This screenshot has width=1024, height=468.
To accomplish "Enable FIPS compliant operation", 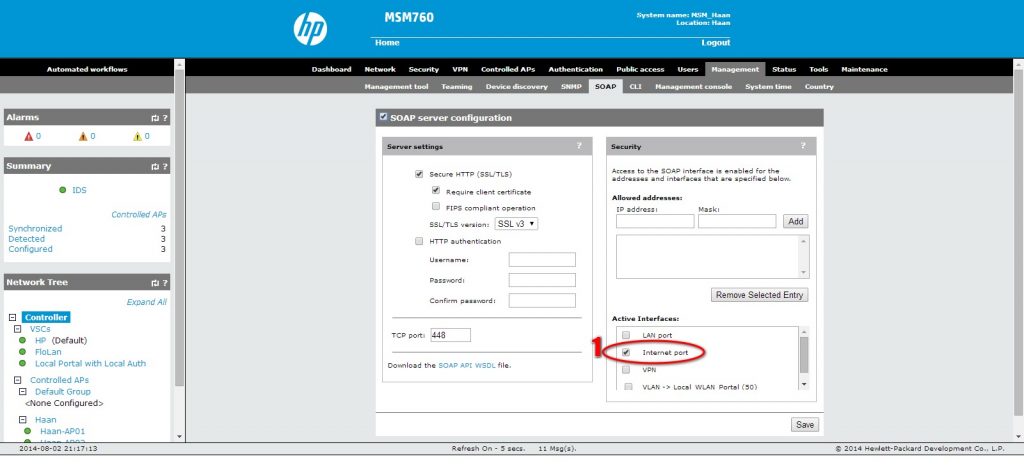I will click(x=436, y=207).
